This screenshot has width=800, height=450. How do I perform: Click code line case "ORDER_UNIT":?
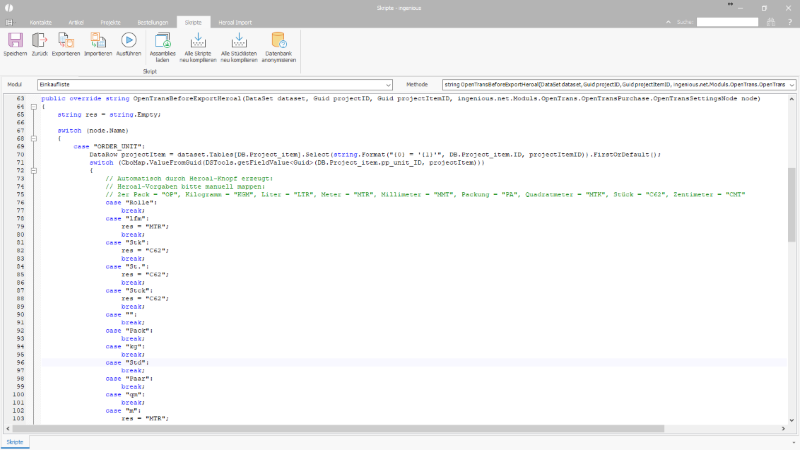109,146
